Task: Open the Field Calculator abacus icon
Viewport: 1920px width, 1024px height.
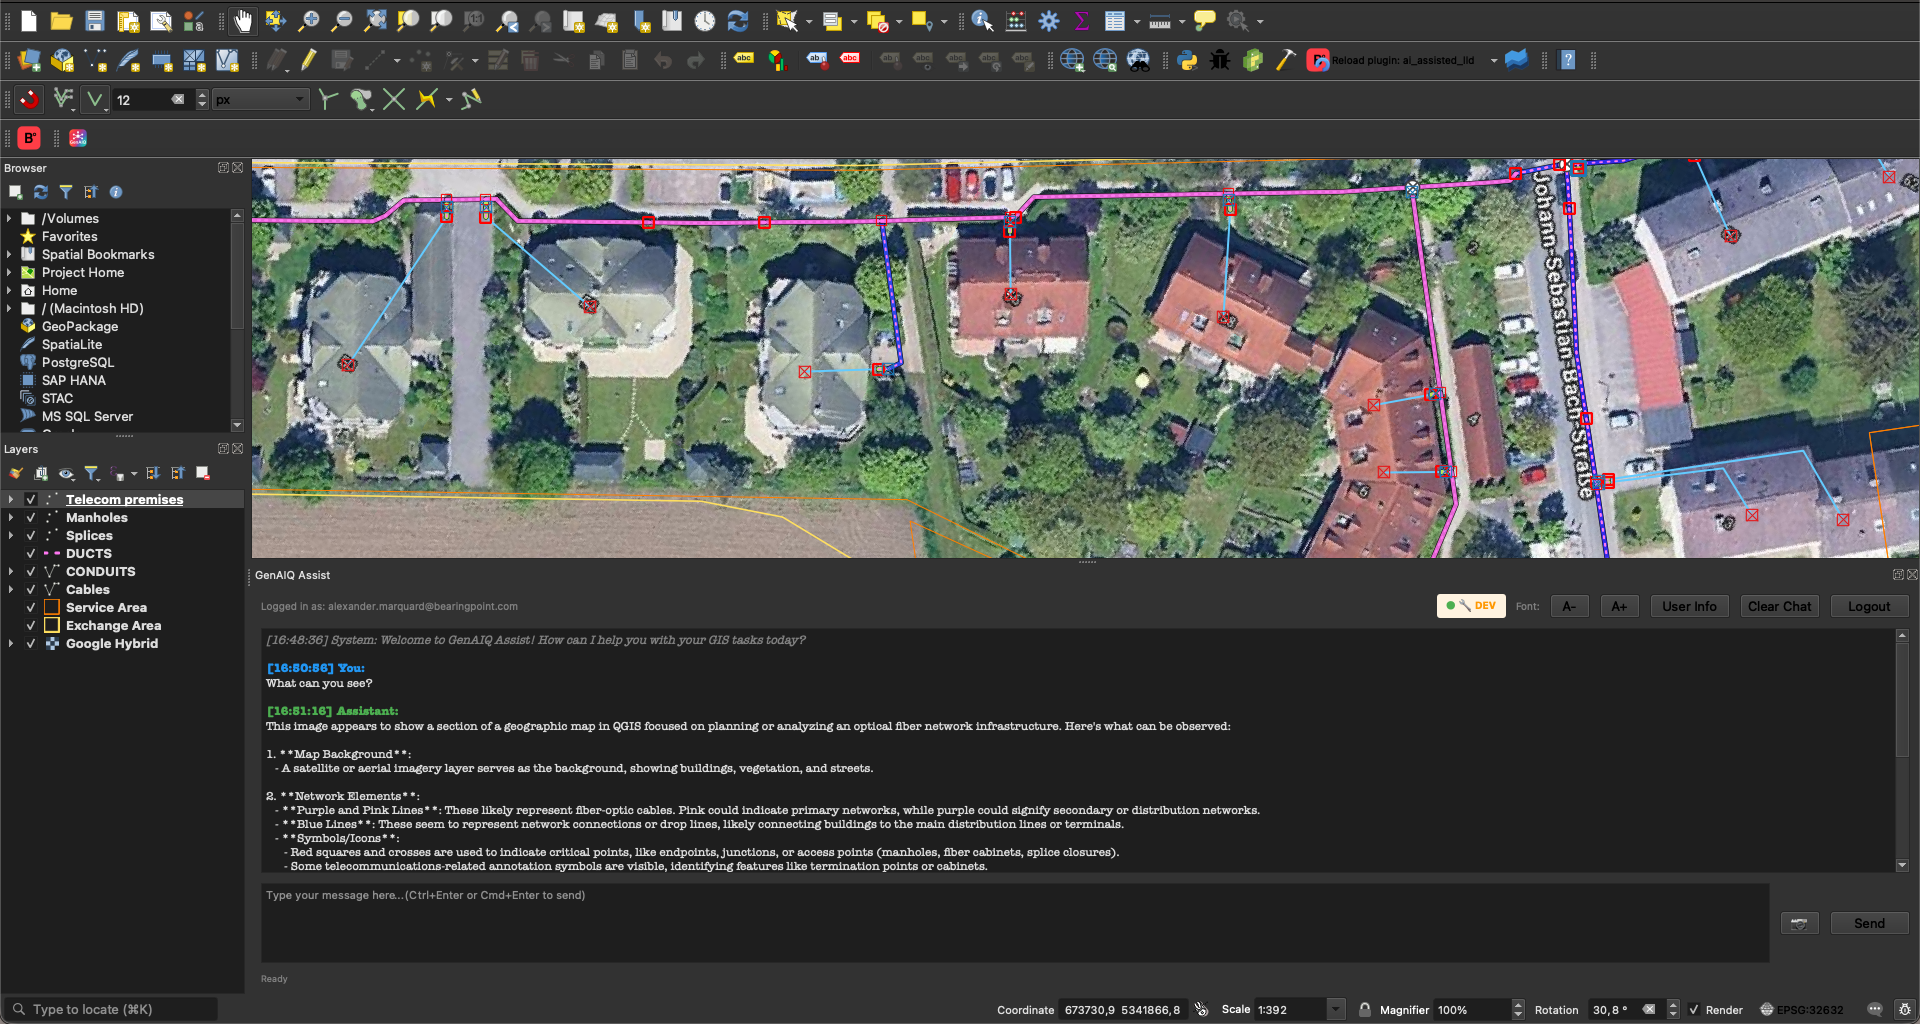Action: 1016,21
